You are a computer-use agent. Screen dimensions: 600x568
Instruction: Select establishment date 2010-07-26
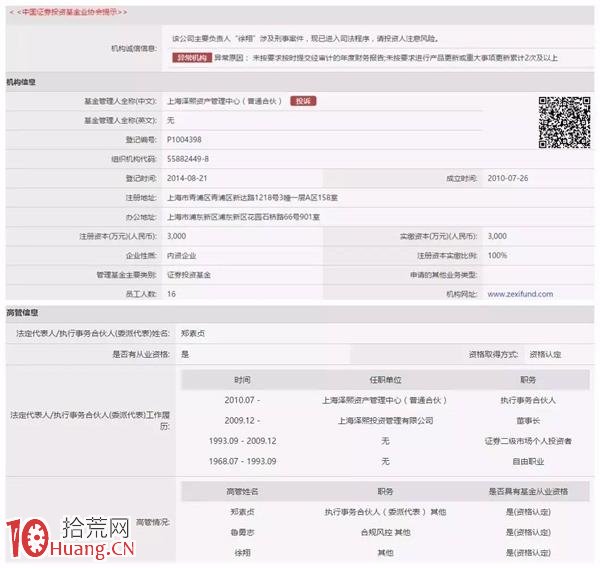(508, 178)
